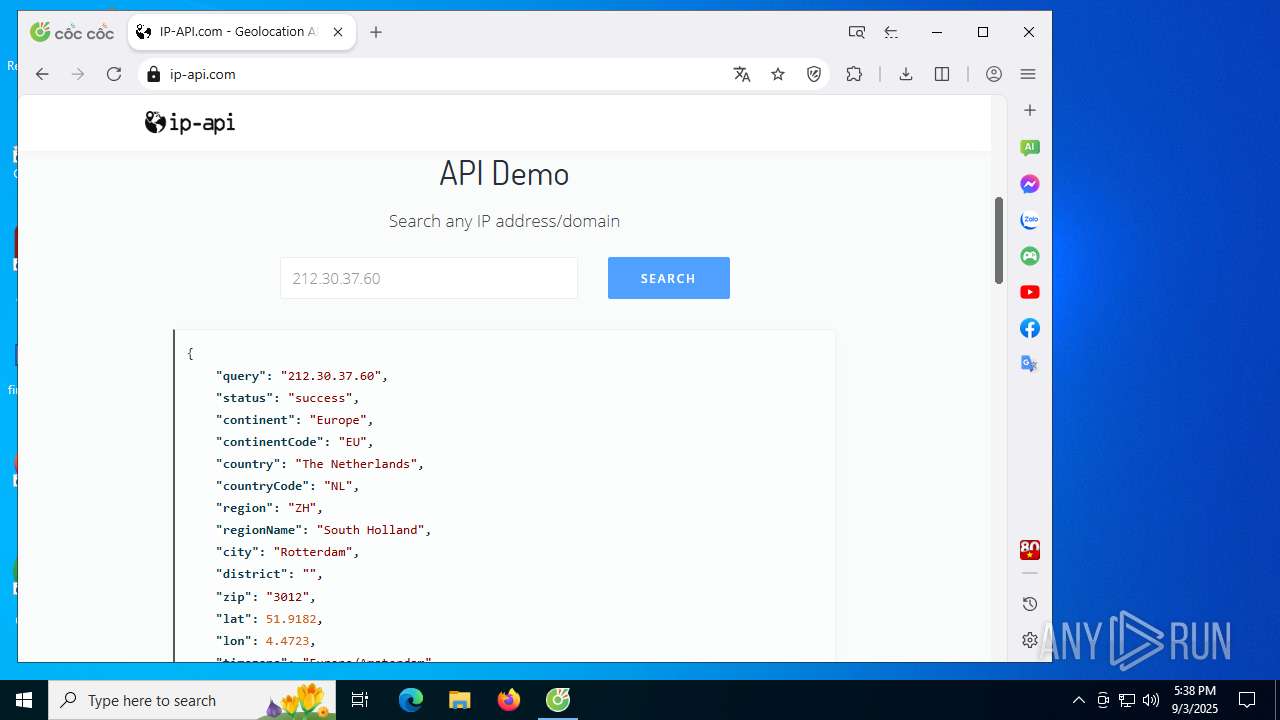1280x720 pixels.
Task: Launch Firefox from the taskbar
Action: pyautogui.click(x=509, y=700)
